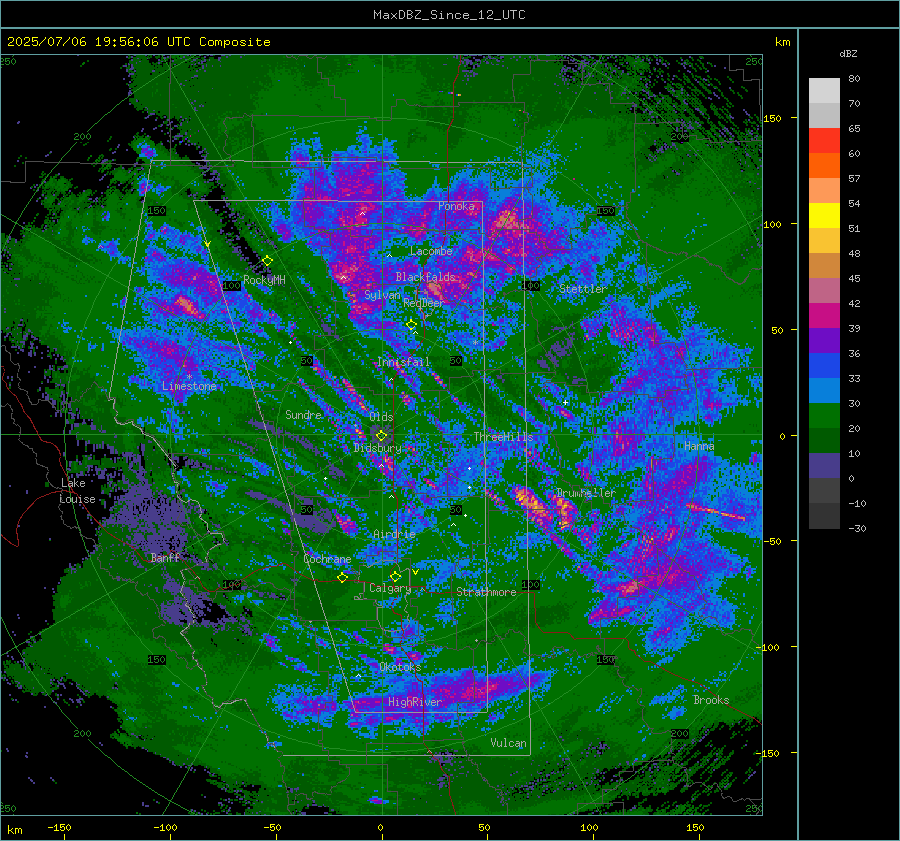Click the Ponoka city label
Screen dimensions: 900x841
pos(456,206)
